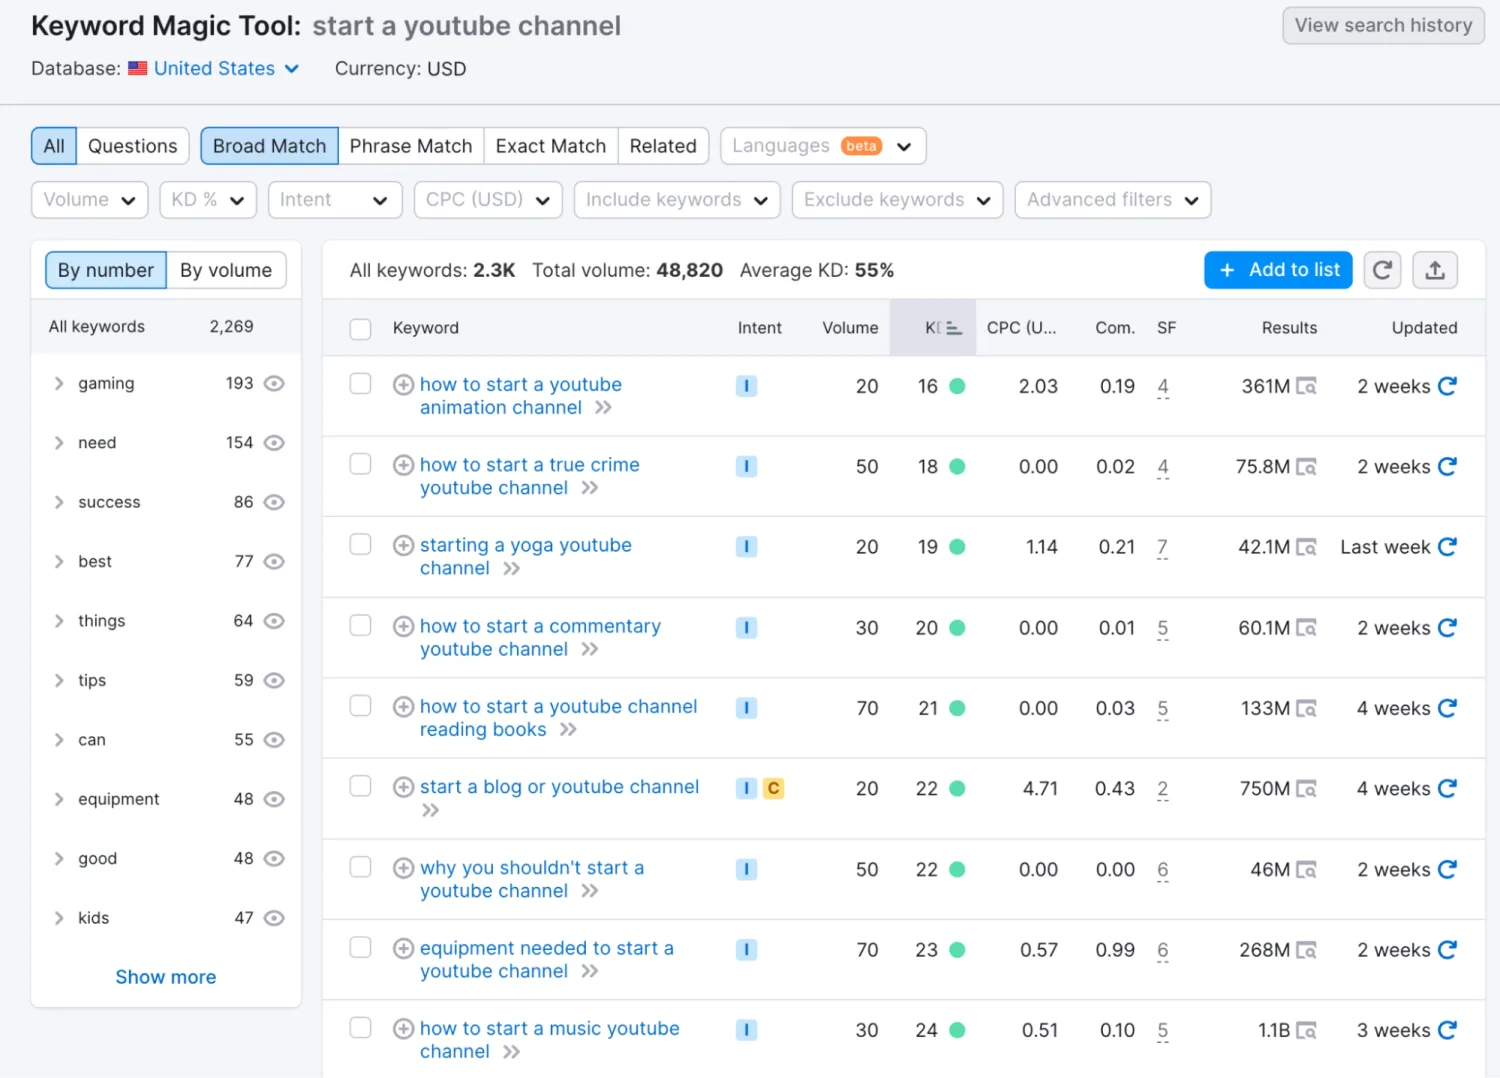Click the Add to list button
Screen dimensions: 1500x1078
pyautogui.click(x=1277, y=270)
